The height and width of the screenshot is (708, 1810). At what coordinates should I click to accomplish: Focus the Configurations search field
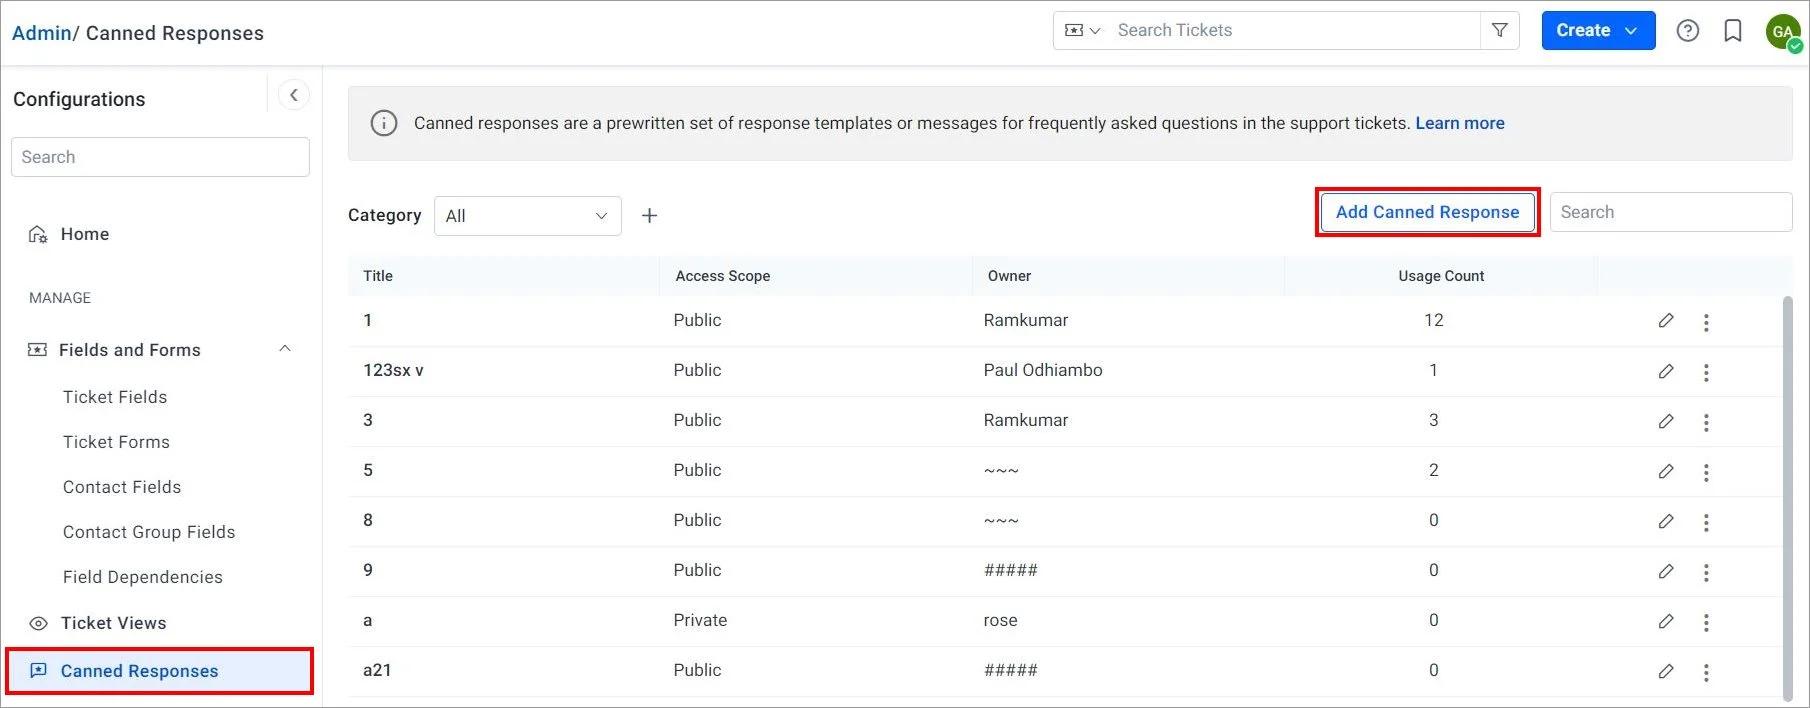tap(160, 157)
